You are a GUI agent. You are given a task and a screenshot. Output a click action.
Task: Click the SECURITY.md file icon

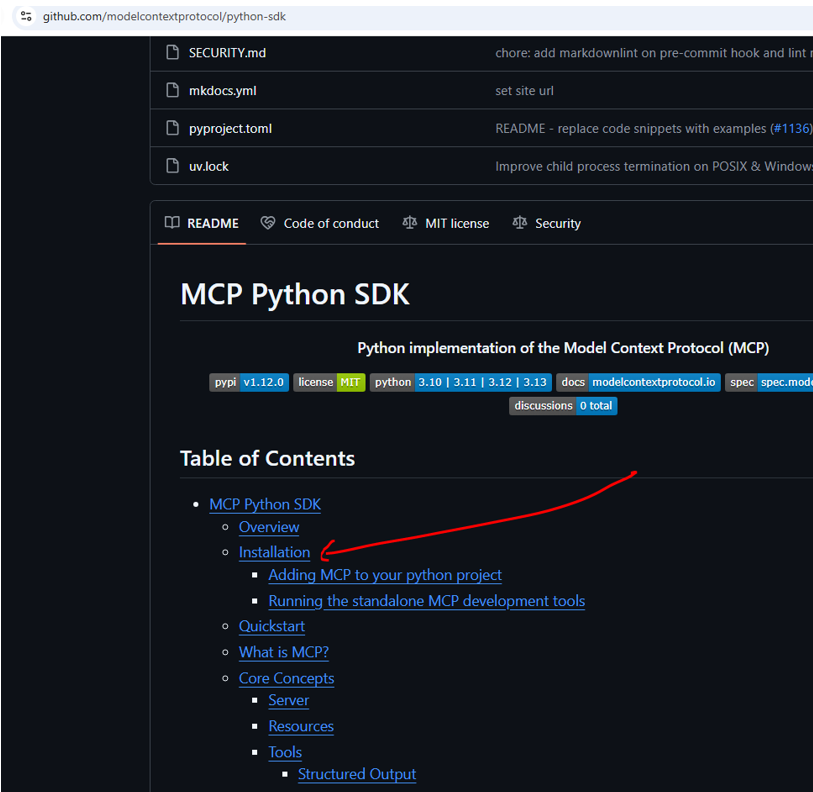[170, 53]
